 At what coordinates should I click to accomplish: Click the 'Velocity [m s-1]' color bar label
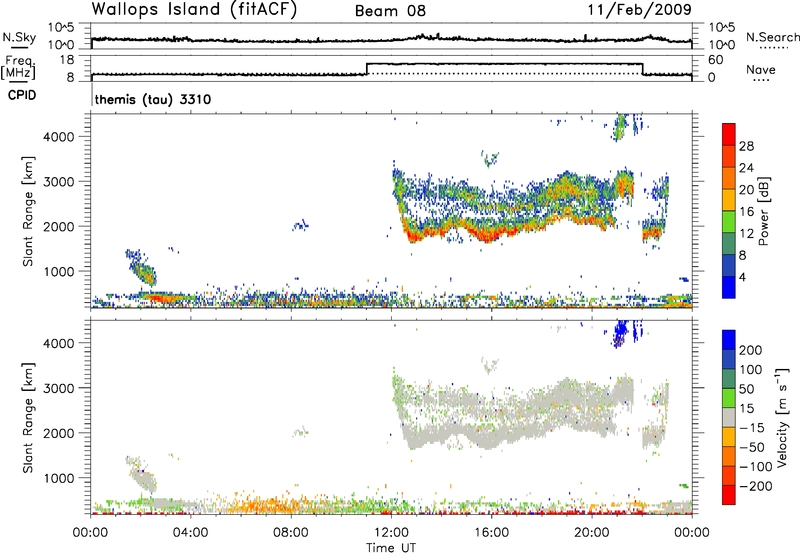(782, 417)
